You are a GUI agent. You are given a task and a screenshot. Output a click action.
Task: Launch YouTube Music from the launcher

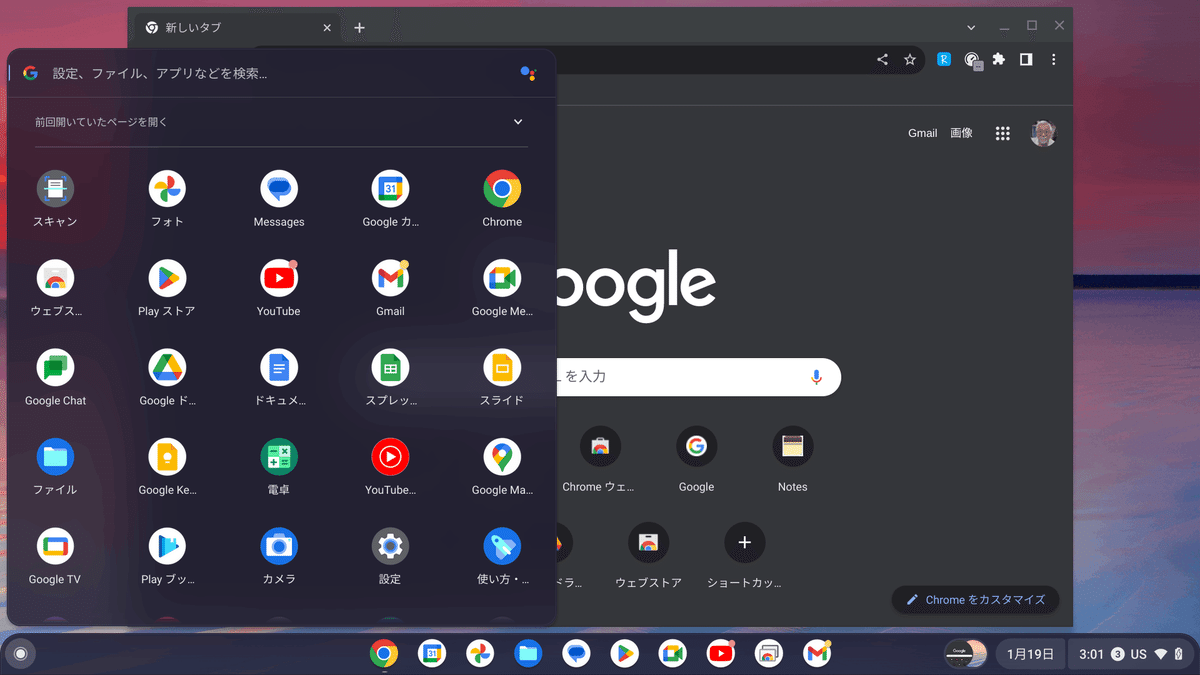[390, 457]
